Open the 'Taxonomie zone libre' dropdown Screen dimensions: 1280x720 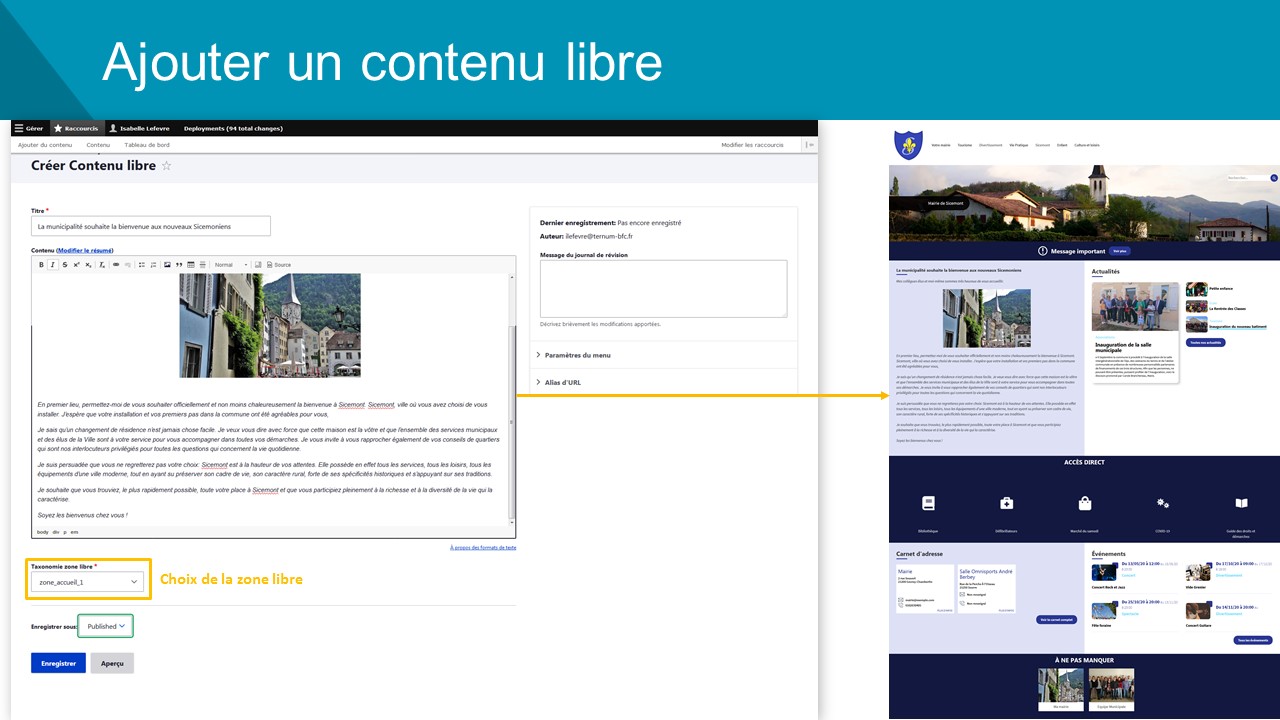[x=88, y=581]
